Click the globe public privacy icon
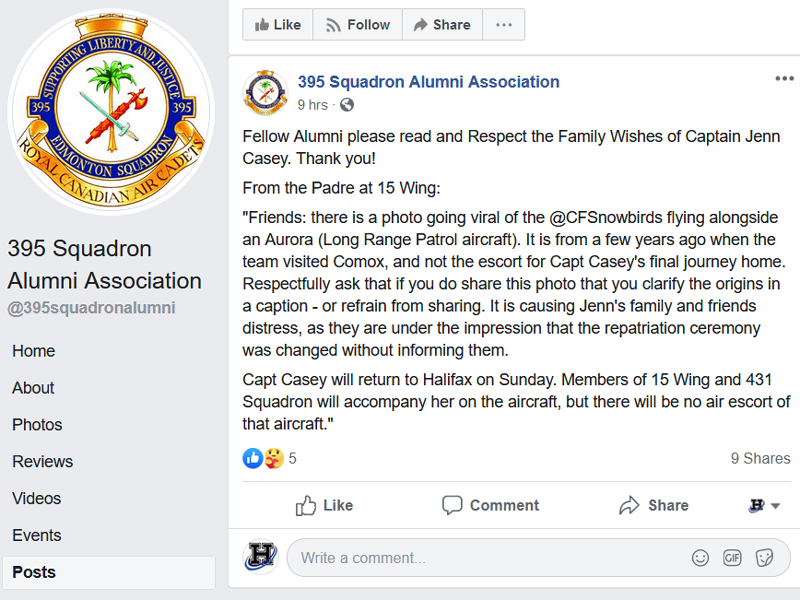 click(347, 105)
